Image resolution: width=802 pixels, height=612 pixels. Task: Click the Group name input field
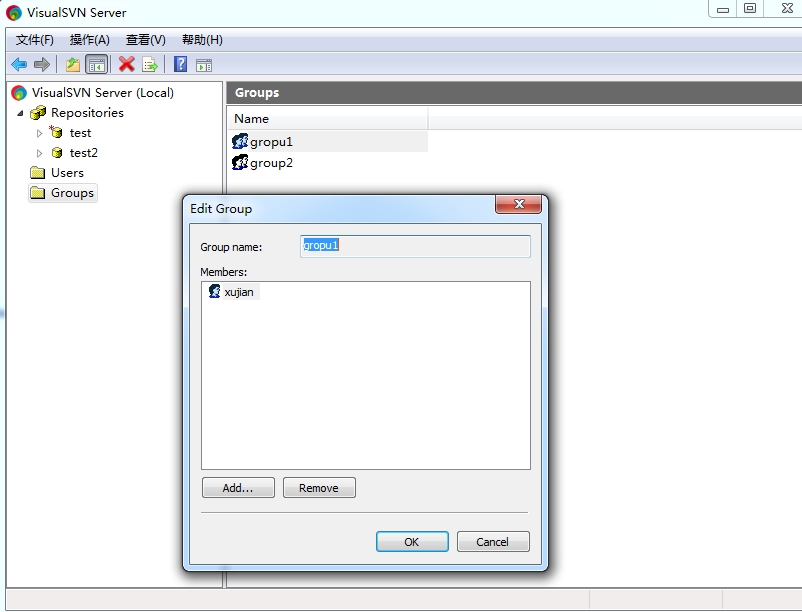click(415, 246)
